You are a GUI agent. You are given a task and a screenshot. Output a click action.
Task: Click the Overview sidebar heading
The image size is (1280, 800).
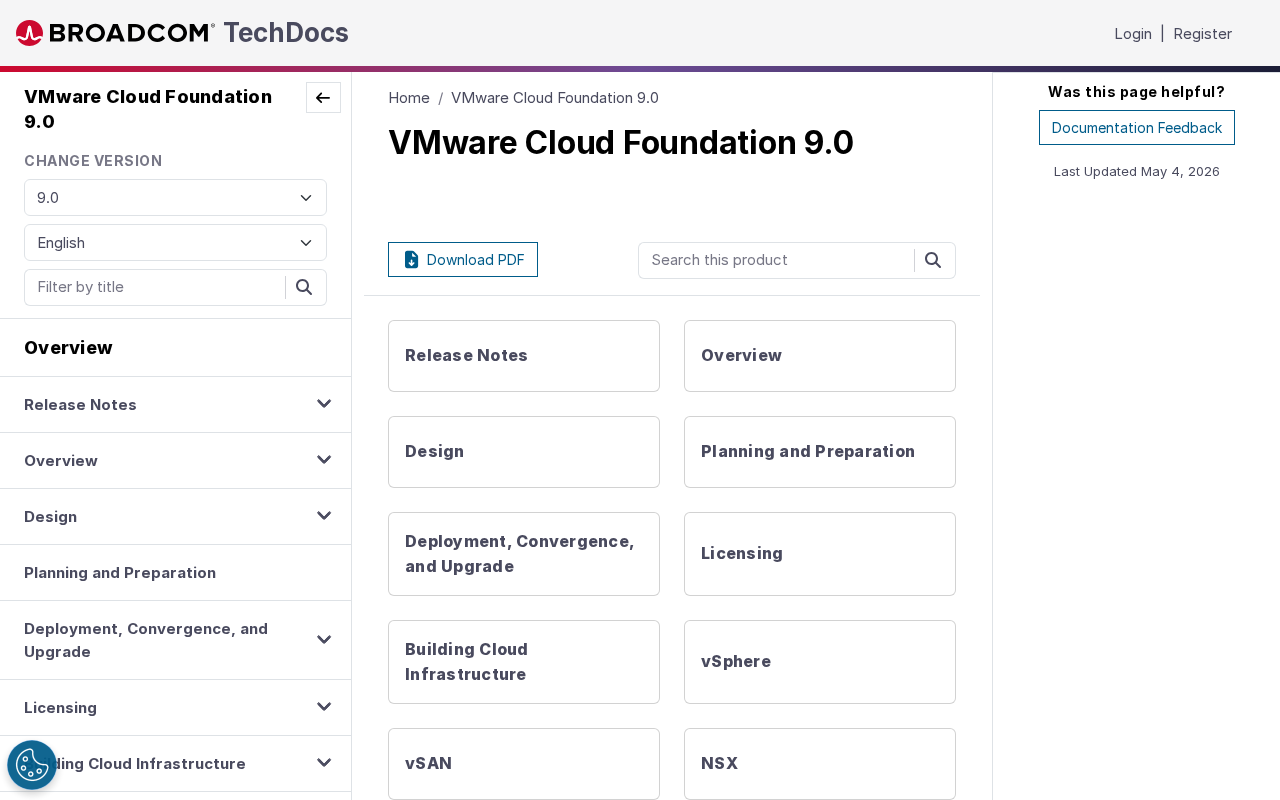[x=68, y=348]
